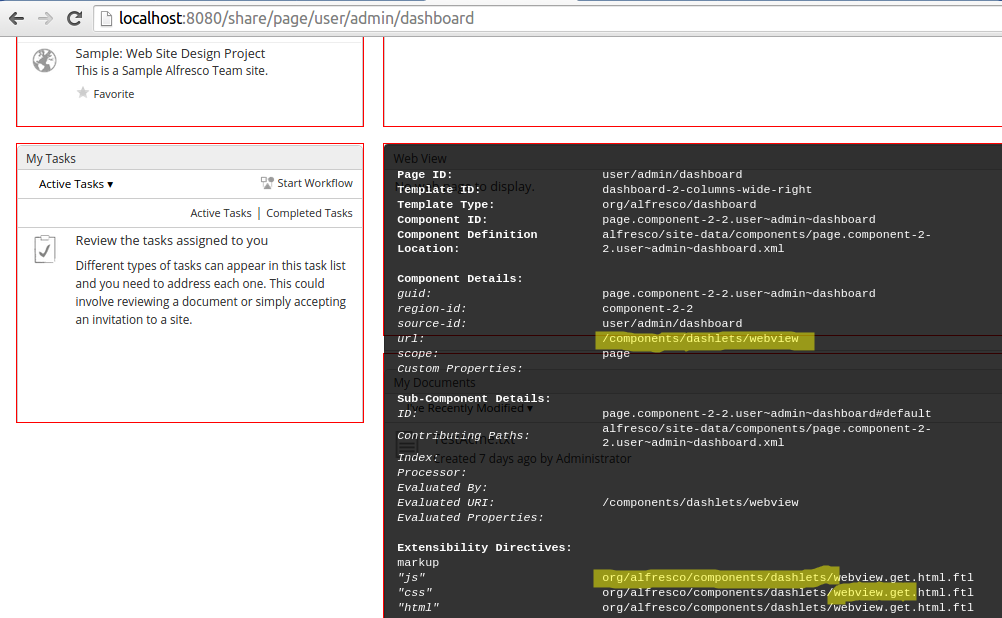The height and width of the screenshot is (618, 1002).
Task: Click the browser back arrow
Action: pyautogui.click(x=17, y=18)
